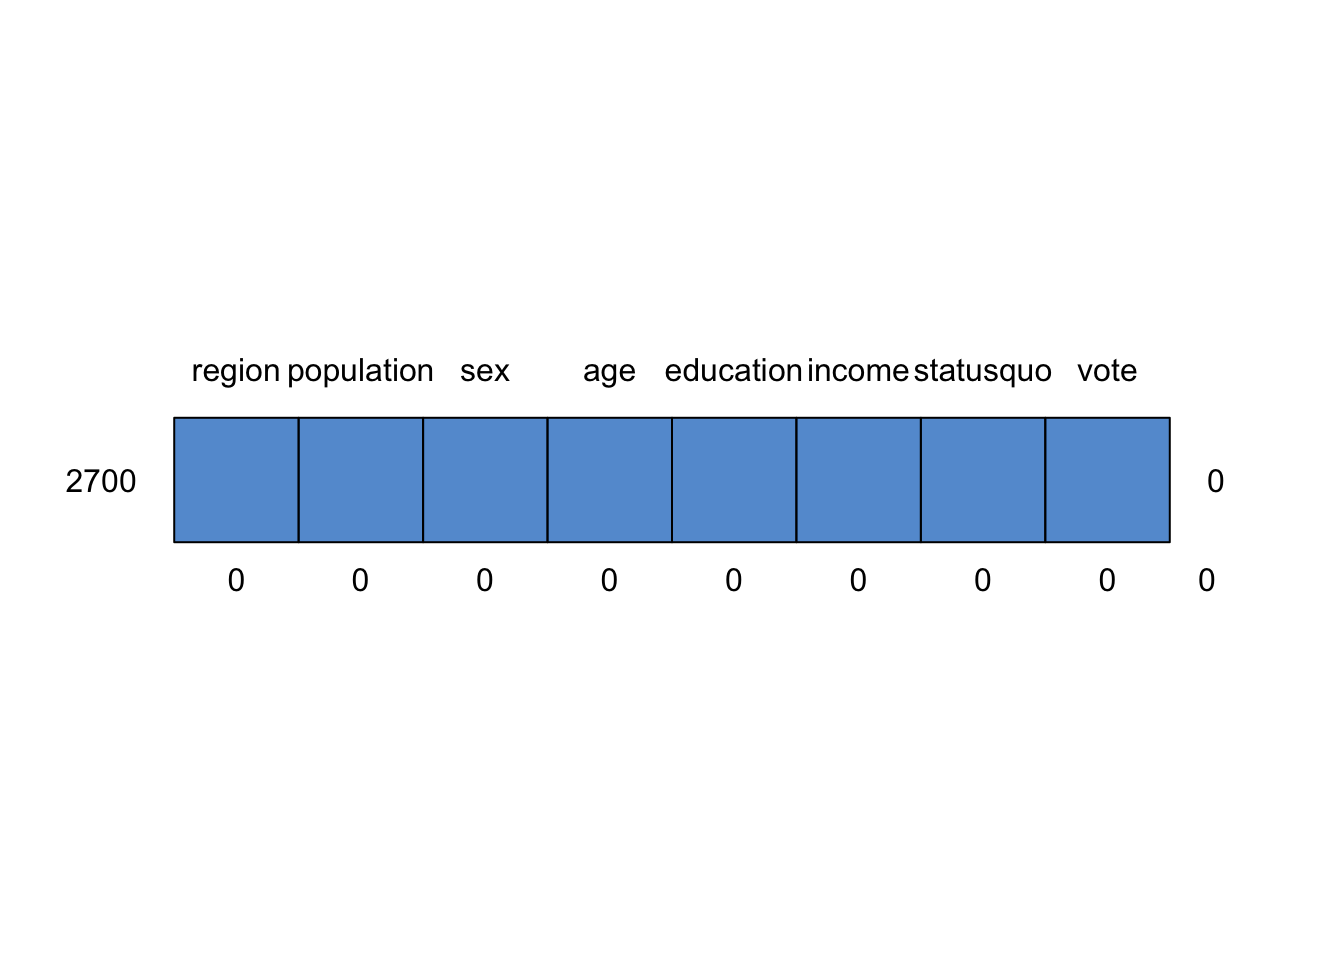Select the blue cell beneath 'income'

pyautogui.click(x=858, y=480)
